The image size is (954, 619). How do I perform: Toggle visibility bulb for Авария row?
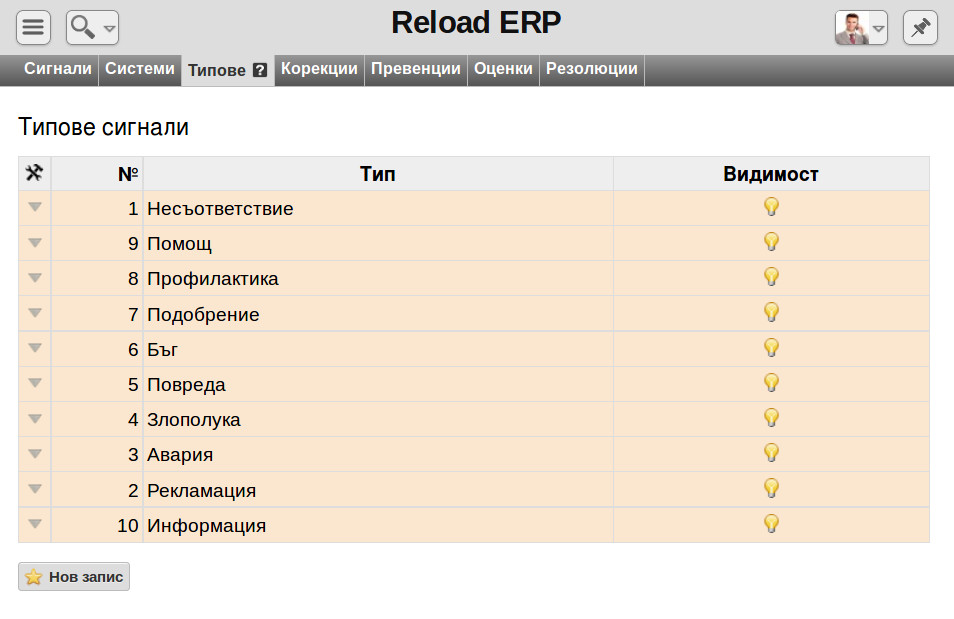click(771, 453)
